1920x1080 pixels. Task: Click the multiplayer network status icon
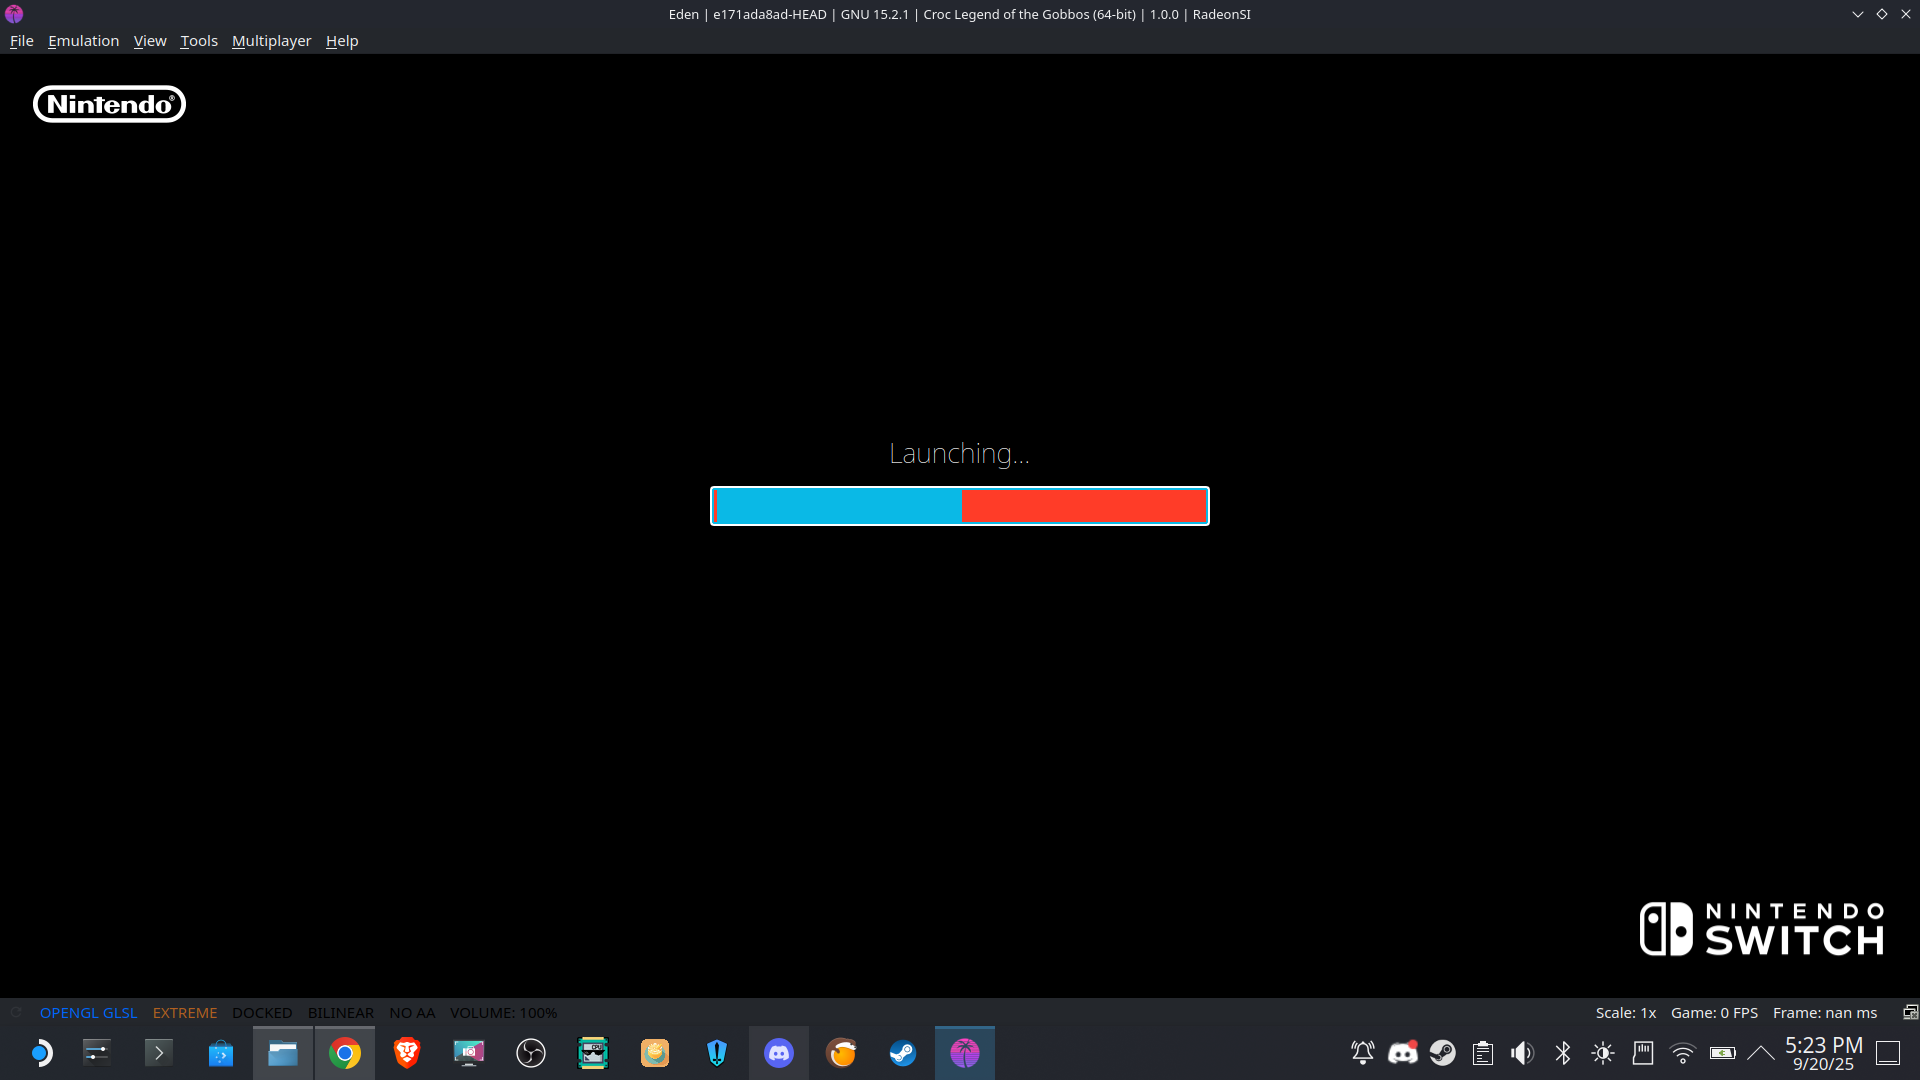point(1909,1013)
